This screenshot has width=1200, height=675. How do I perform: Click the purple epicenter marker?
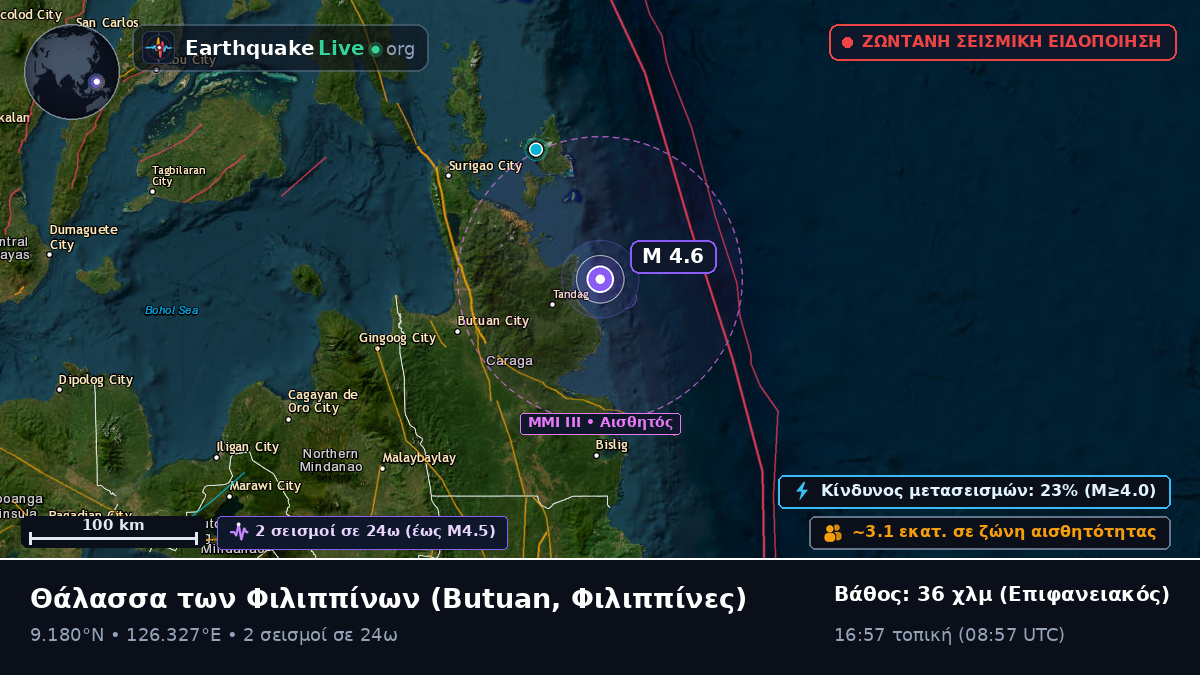(600, 279)
